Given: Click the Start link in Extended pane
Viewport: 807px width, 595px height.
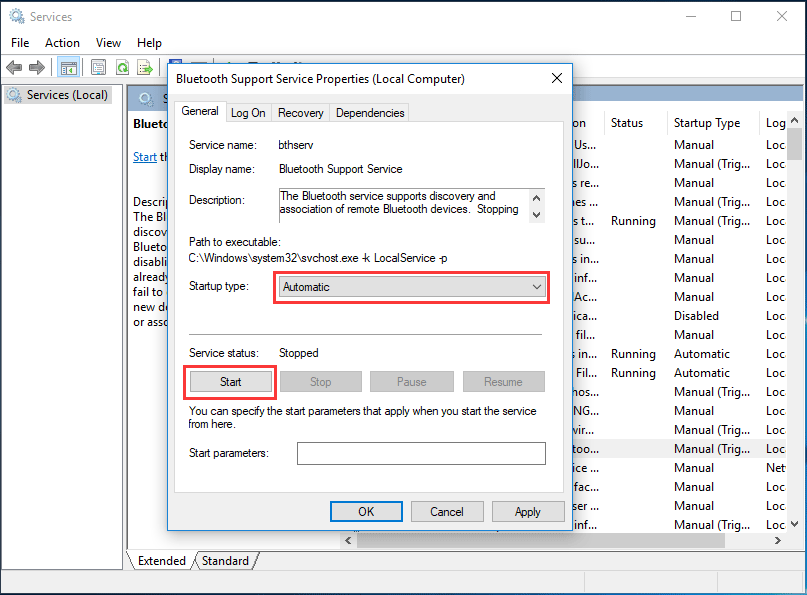Looking at the screenshot, I should [145, 157].
